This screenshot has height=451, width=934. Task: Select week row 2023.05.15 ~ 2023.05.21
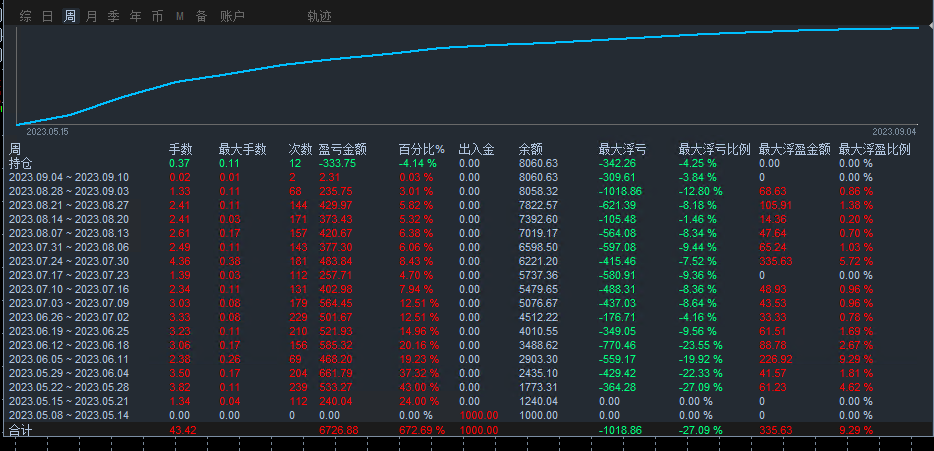(69, 401)
